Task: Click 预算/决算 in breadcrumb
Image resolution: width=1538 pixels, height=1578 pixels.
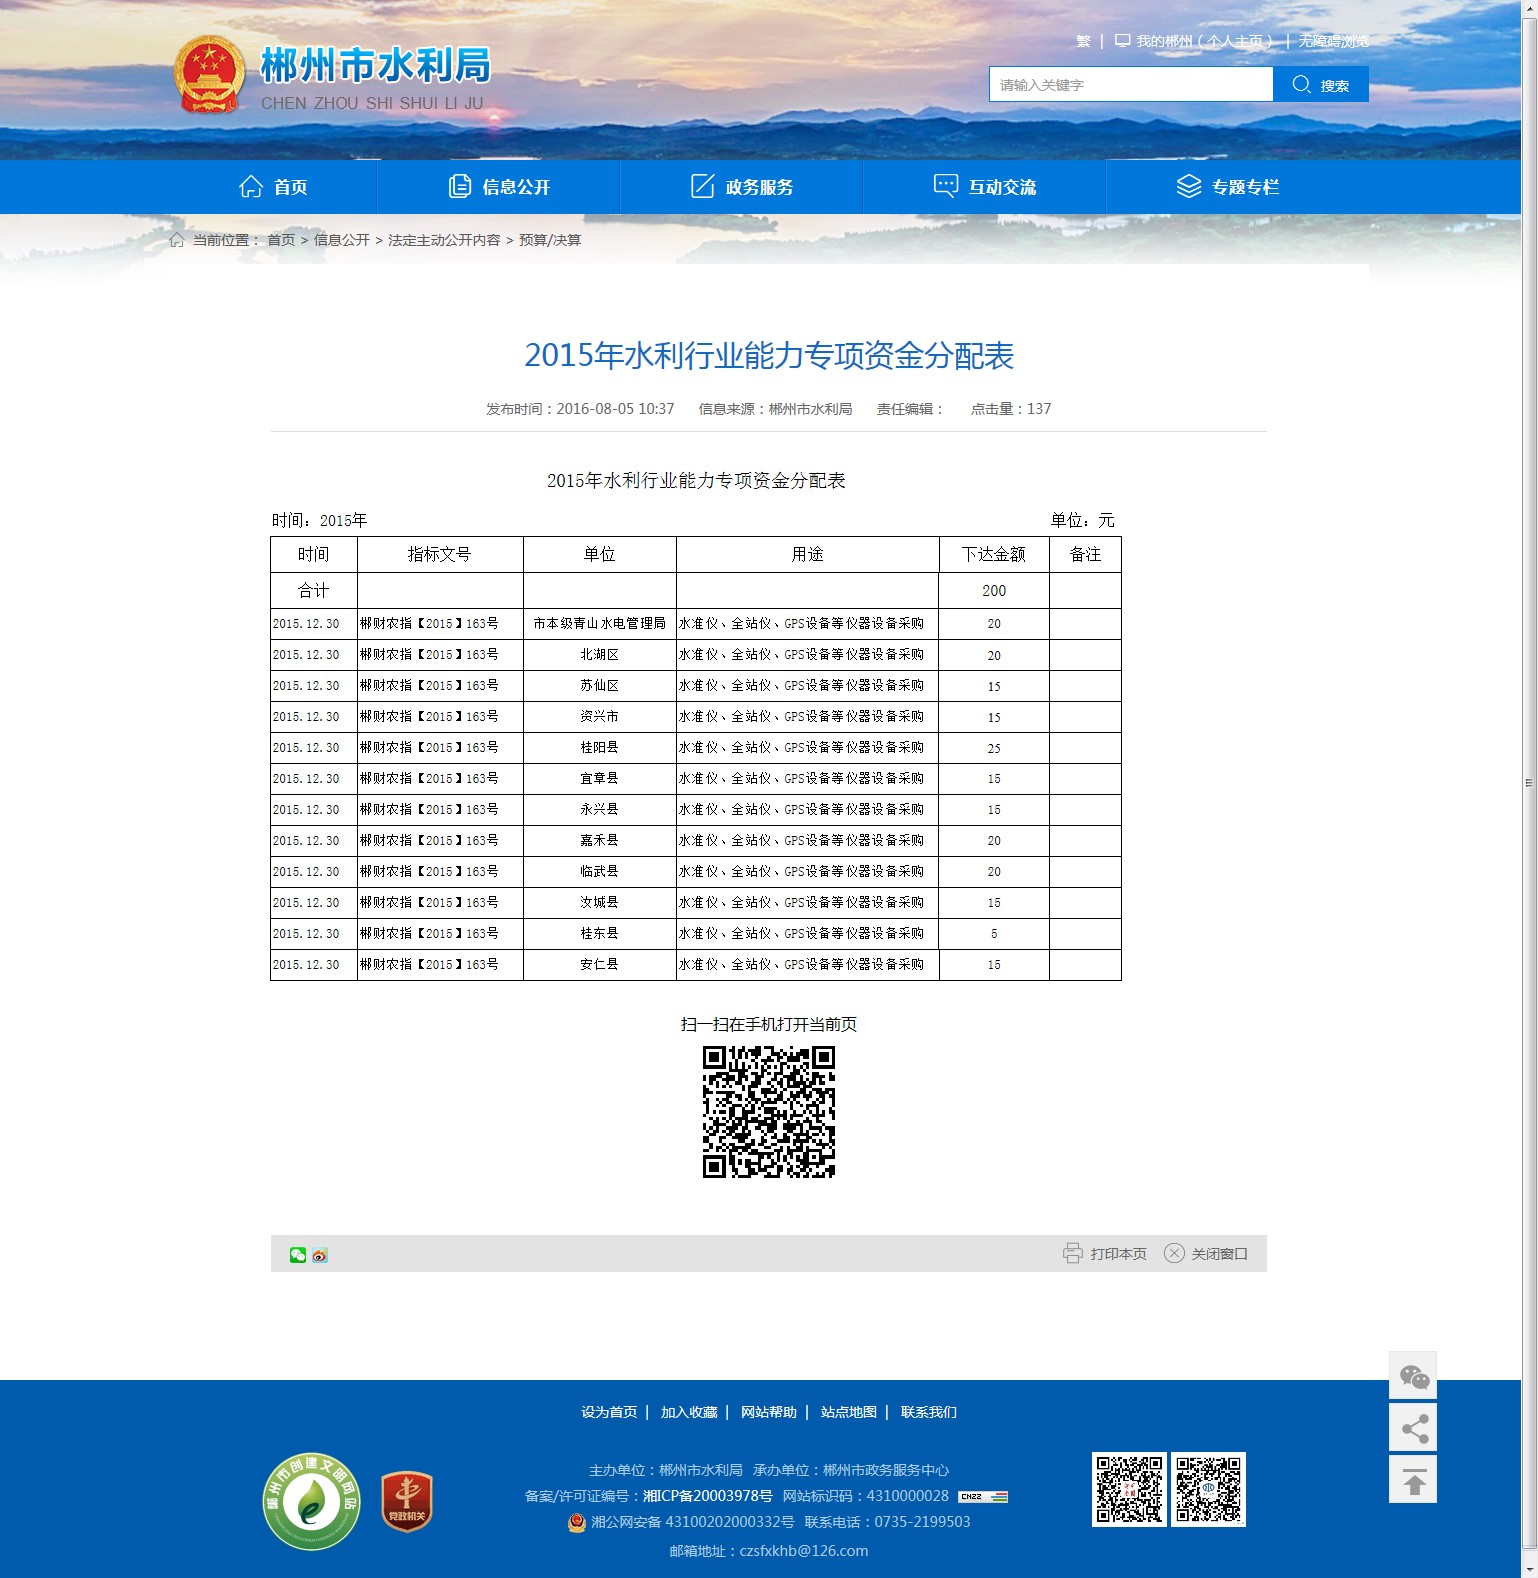Action: point(550,240)
